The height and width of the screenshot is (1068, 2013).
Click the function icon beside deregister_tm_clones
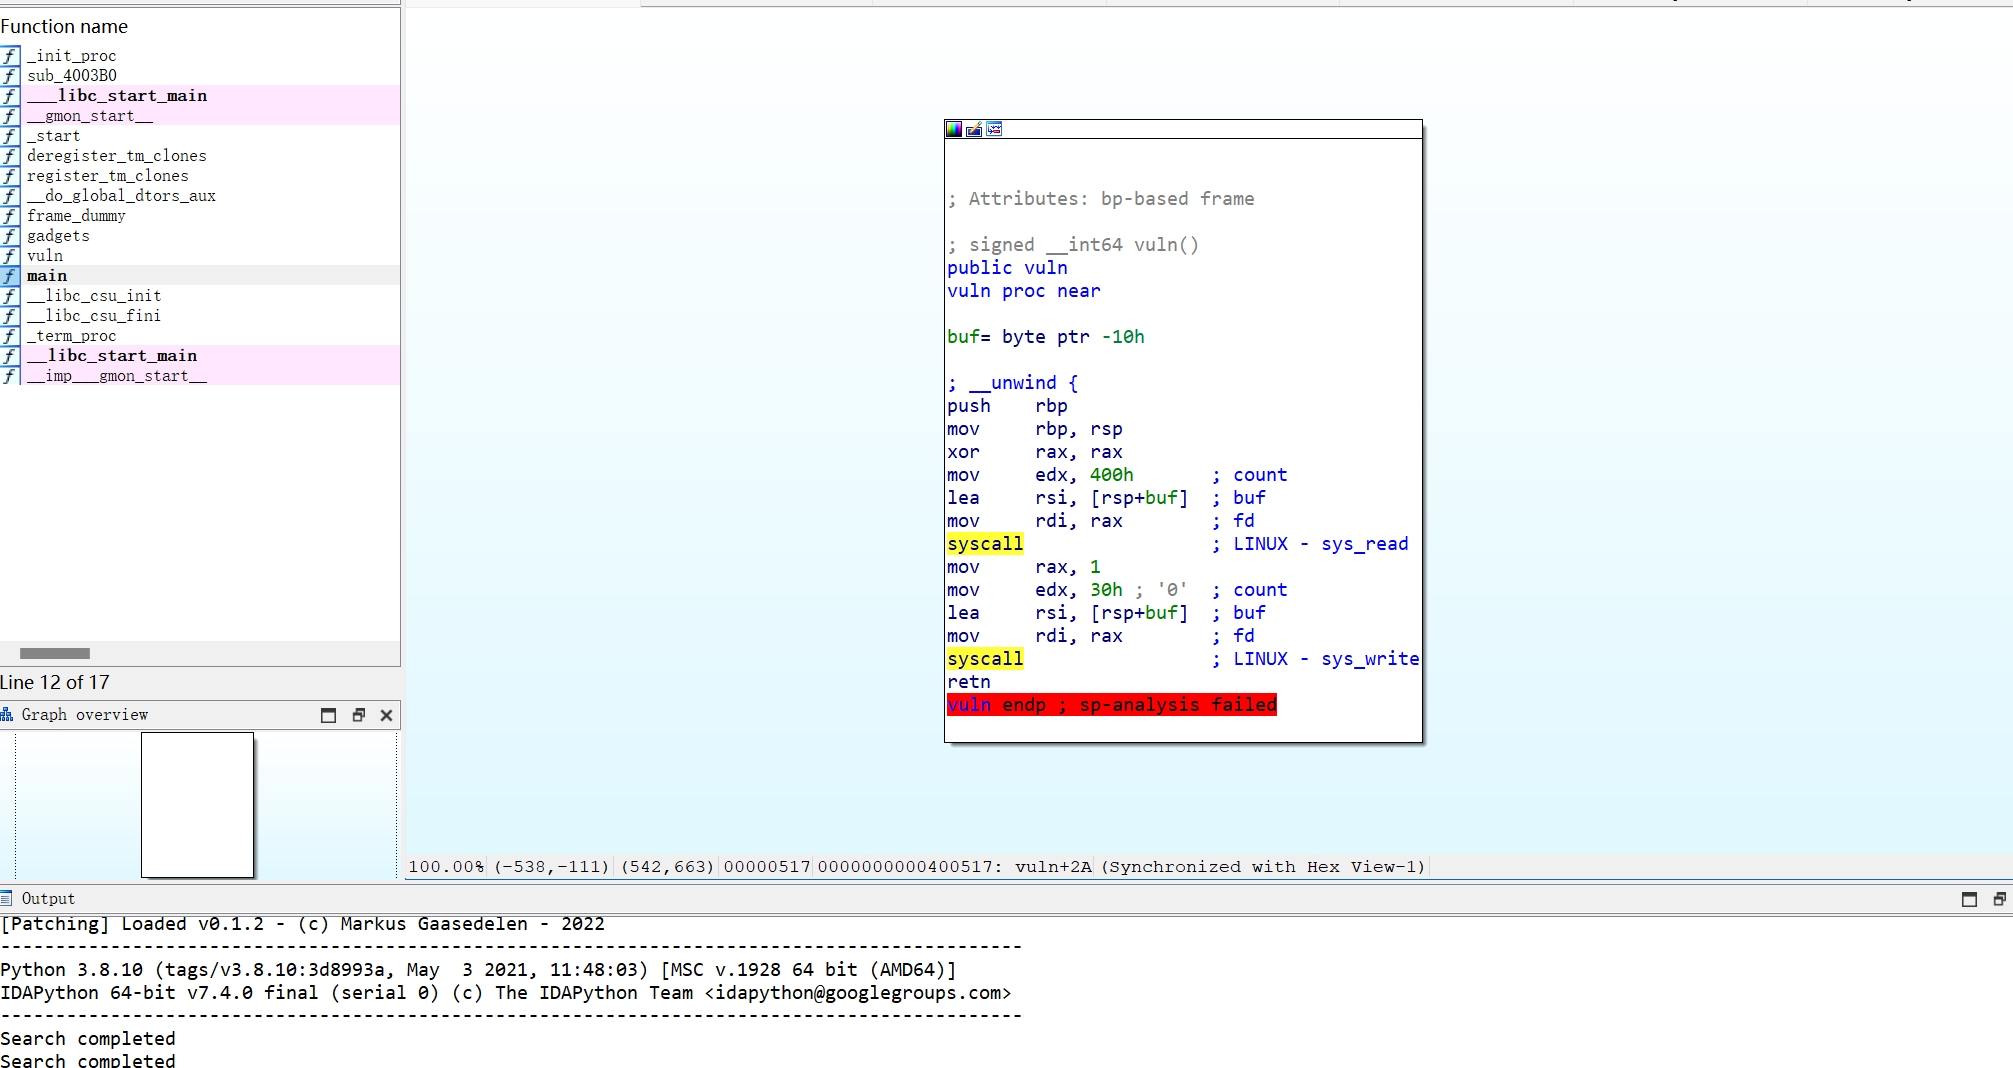coord(10,156)
